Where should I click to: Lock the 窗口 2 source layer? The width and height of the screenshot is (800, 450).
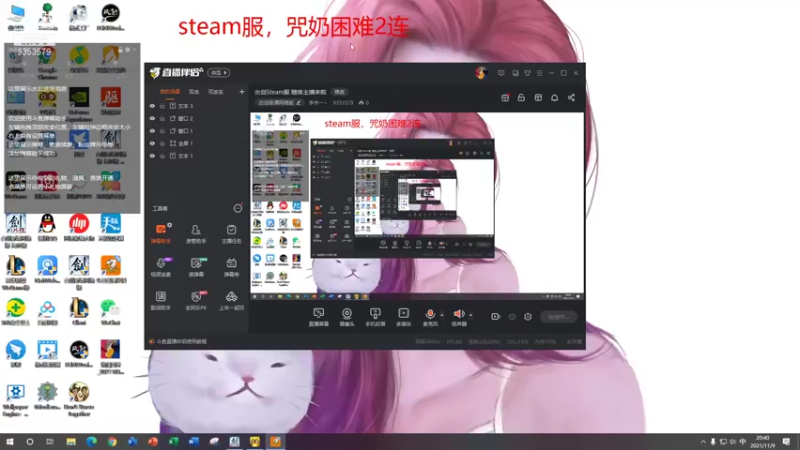click(x=162, y=118)
